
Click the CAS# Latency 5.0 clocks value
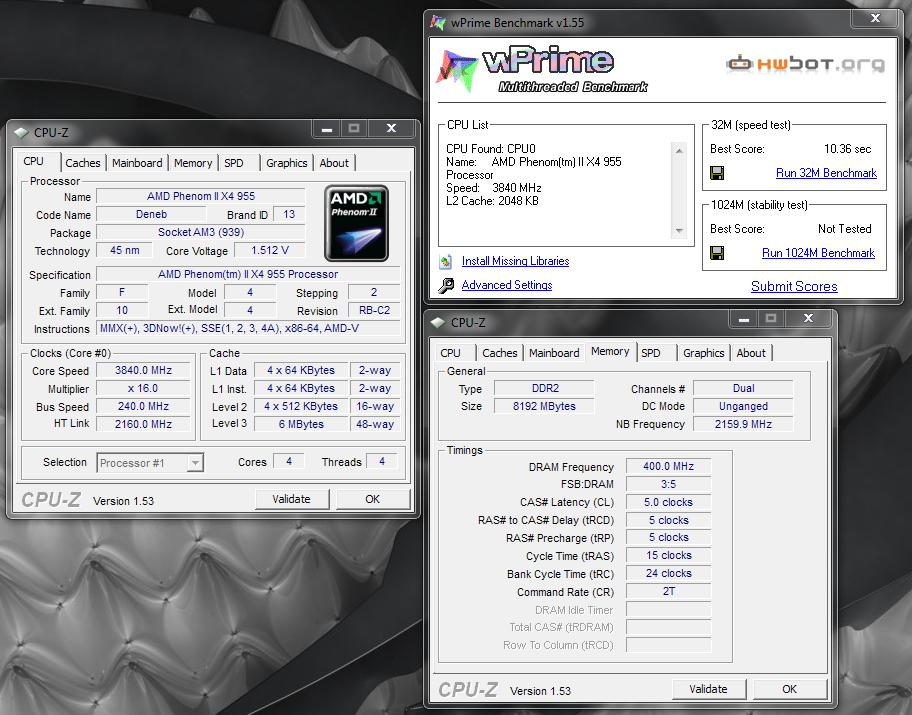pos(668,503)
